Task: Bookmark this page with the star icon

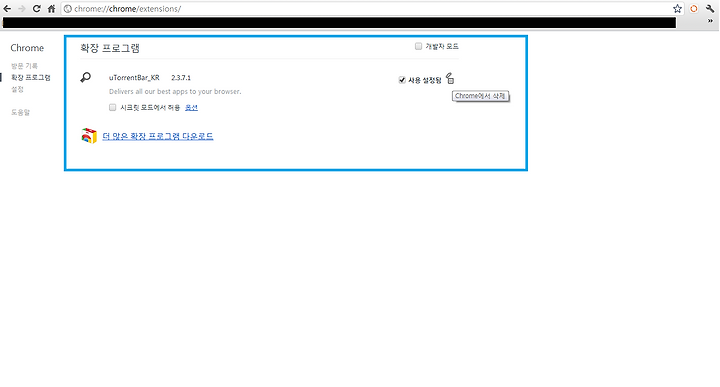Action: tap(677, 9)
